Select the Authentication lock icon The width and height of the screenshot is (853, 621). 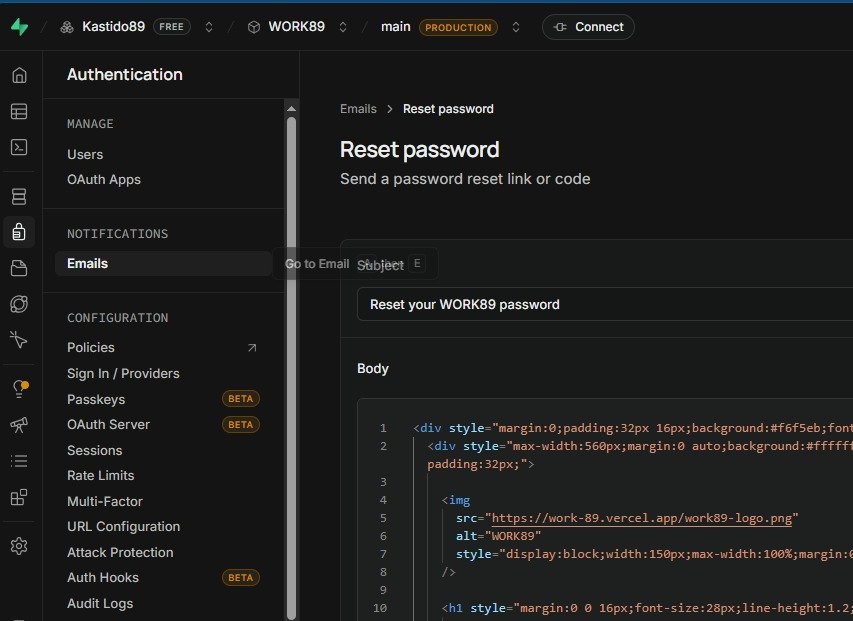tap(19, 232)
